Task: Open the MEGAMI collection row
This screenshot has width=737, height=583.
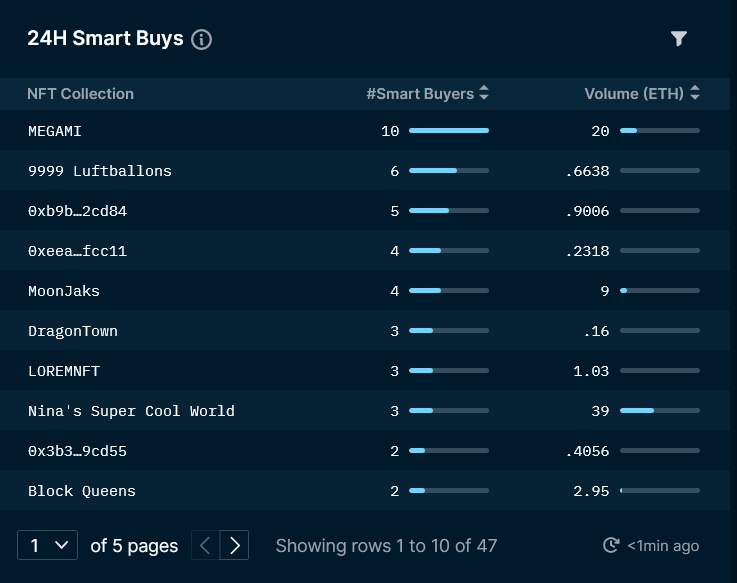Action: tap(365, 131)
